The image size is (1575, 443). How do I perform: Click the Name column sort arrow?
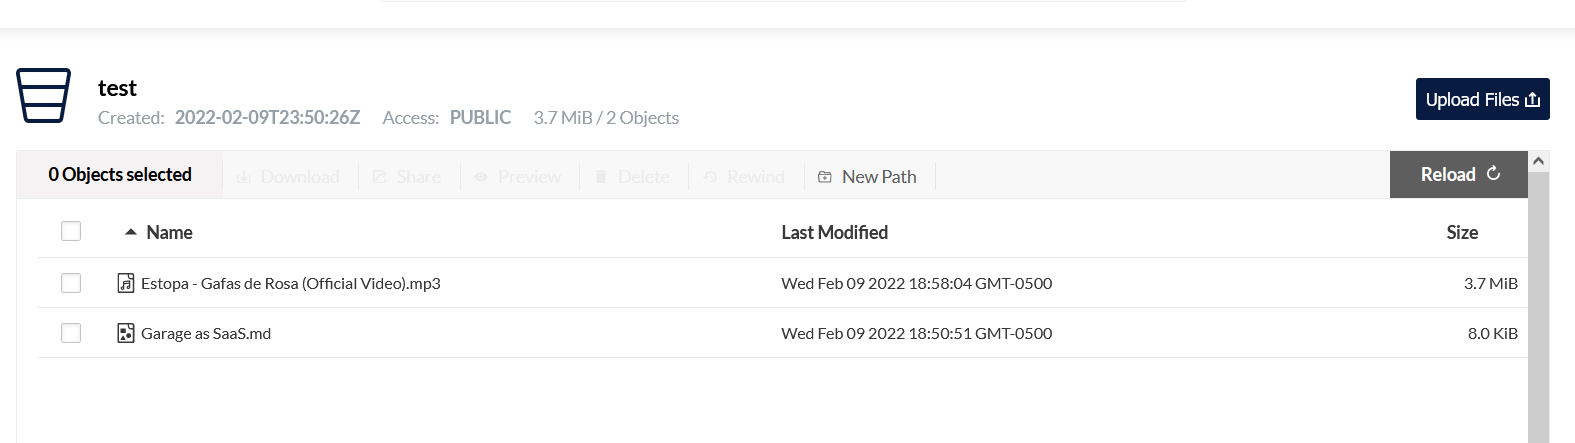pos(130,232)
